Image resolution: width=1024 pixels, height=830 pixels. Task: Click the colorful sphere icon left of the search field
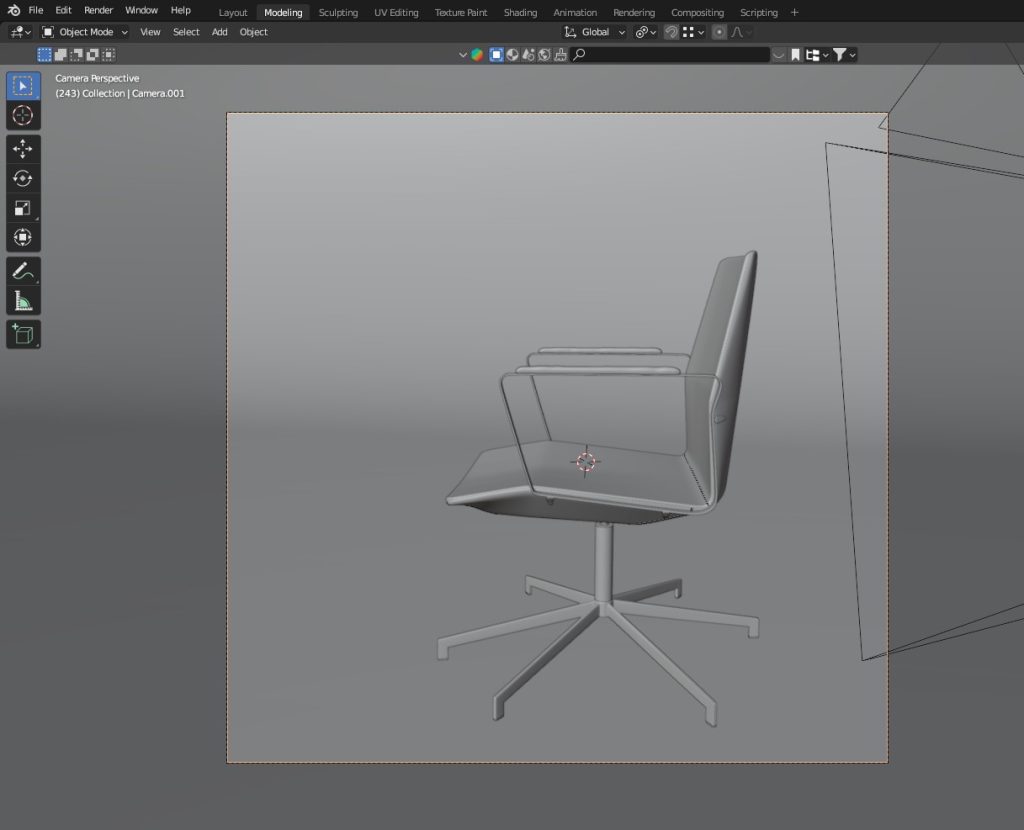[478, 55]
